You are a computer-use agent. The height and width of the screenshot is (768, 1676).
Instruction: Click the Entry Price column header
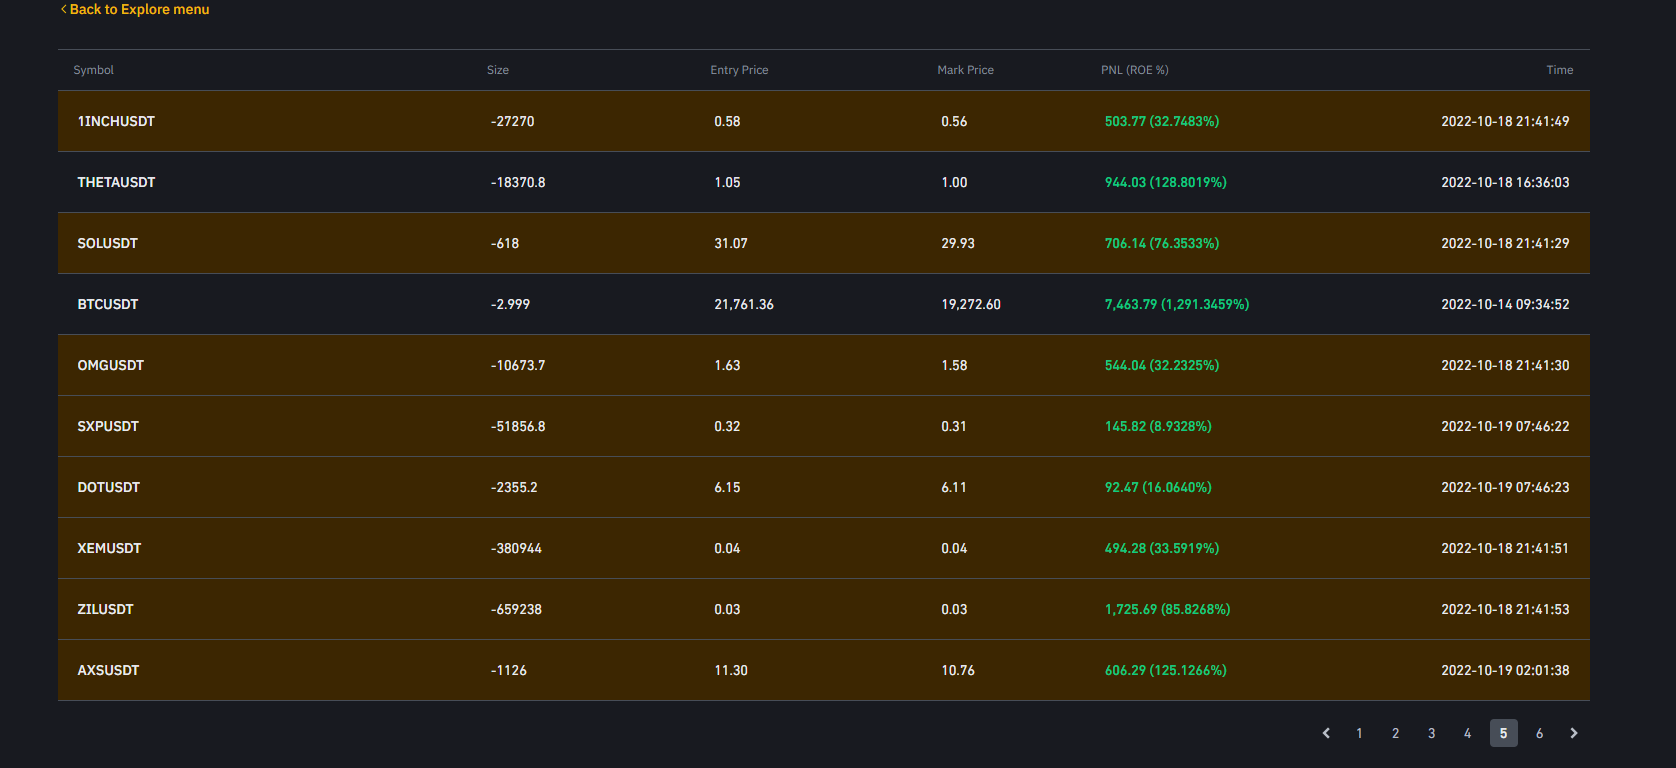coord(739,70)
